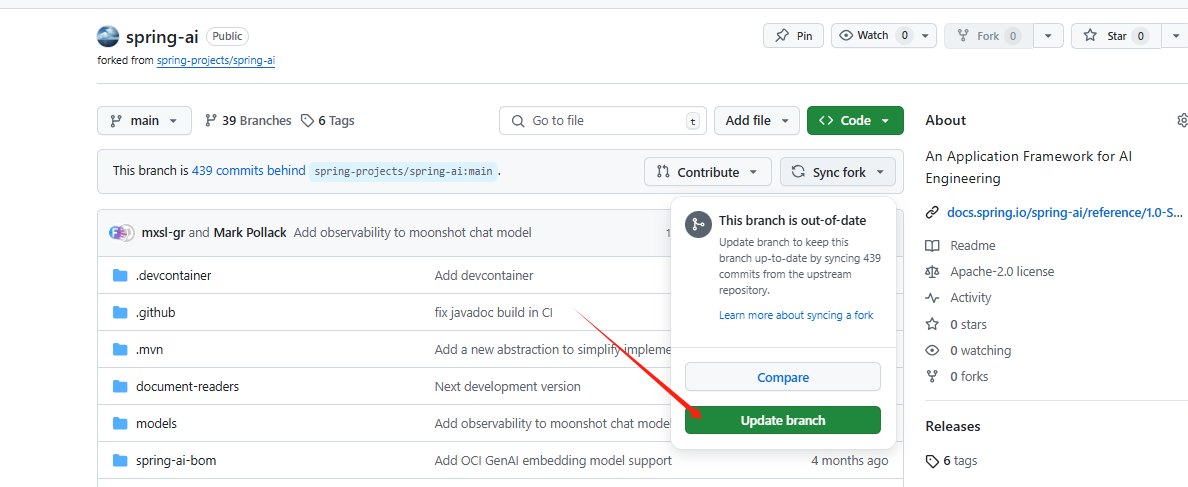Open upstream spring-projects/spring-ai link
The height and width of the screenshot is (487, 1188).
(x=216, y=61)
